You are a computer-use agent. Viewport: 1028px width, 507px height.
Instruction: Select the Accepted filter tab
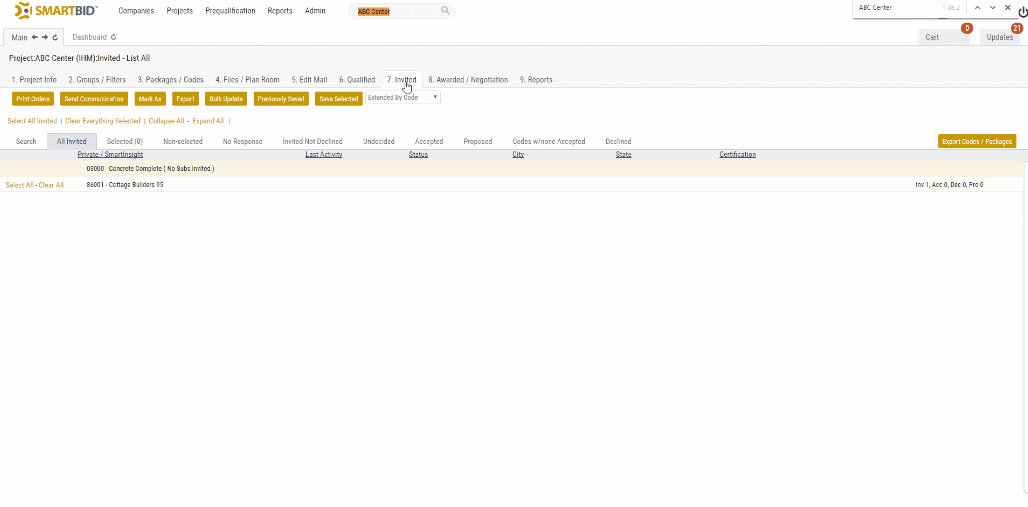[x=429, y=141]
